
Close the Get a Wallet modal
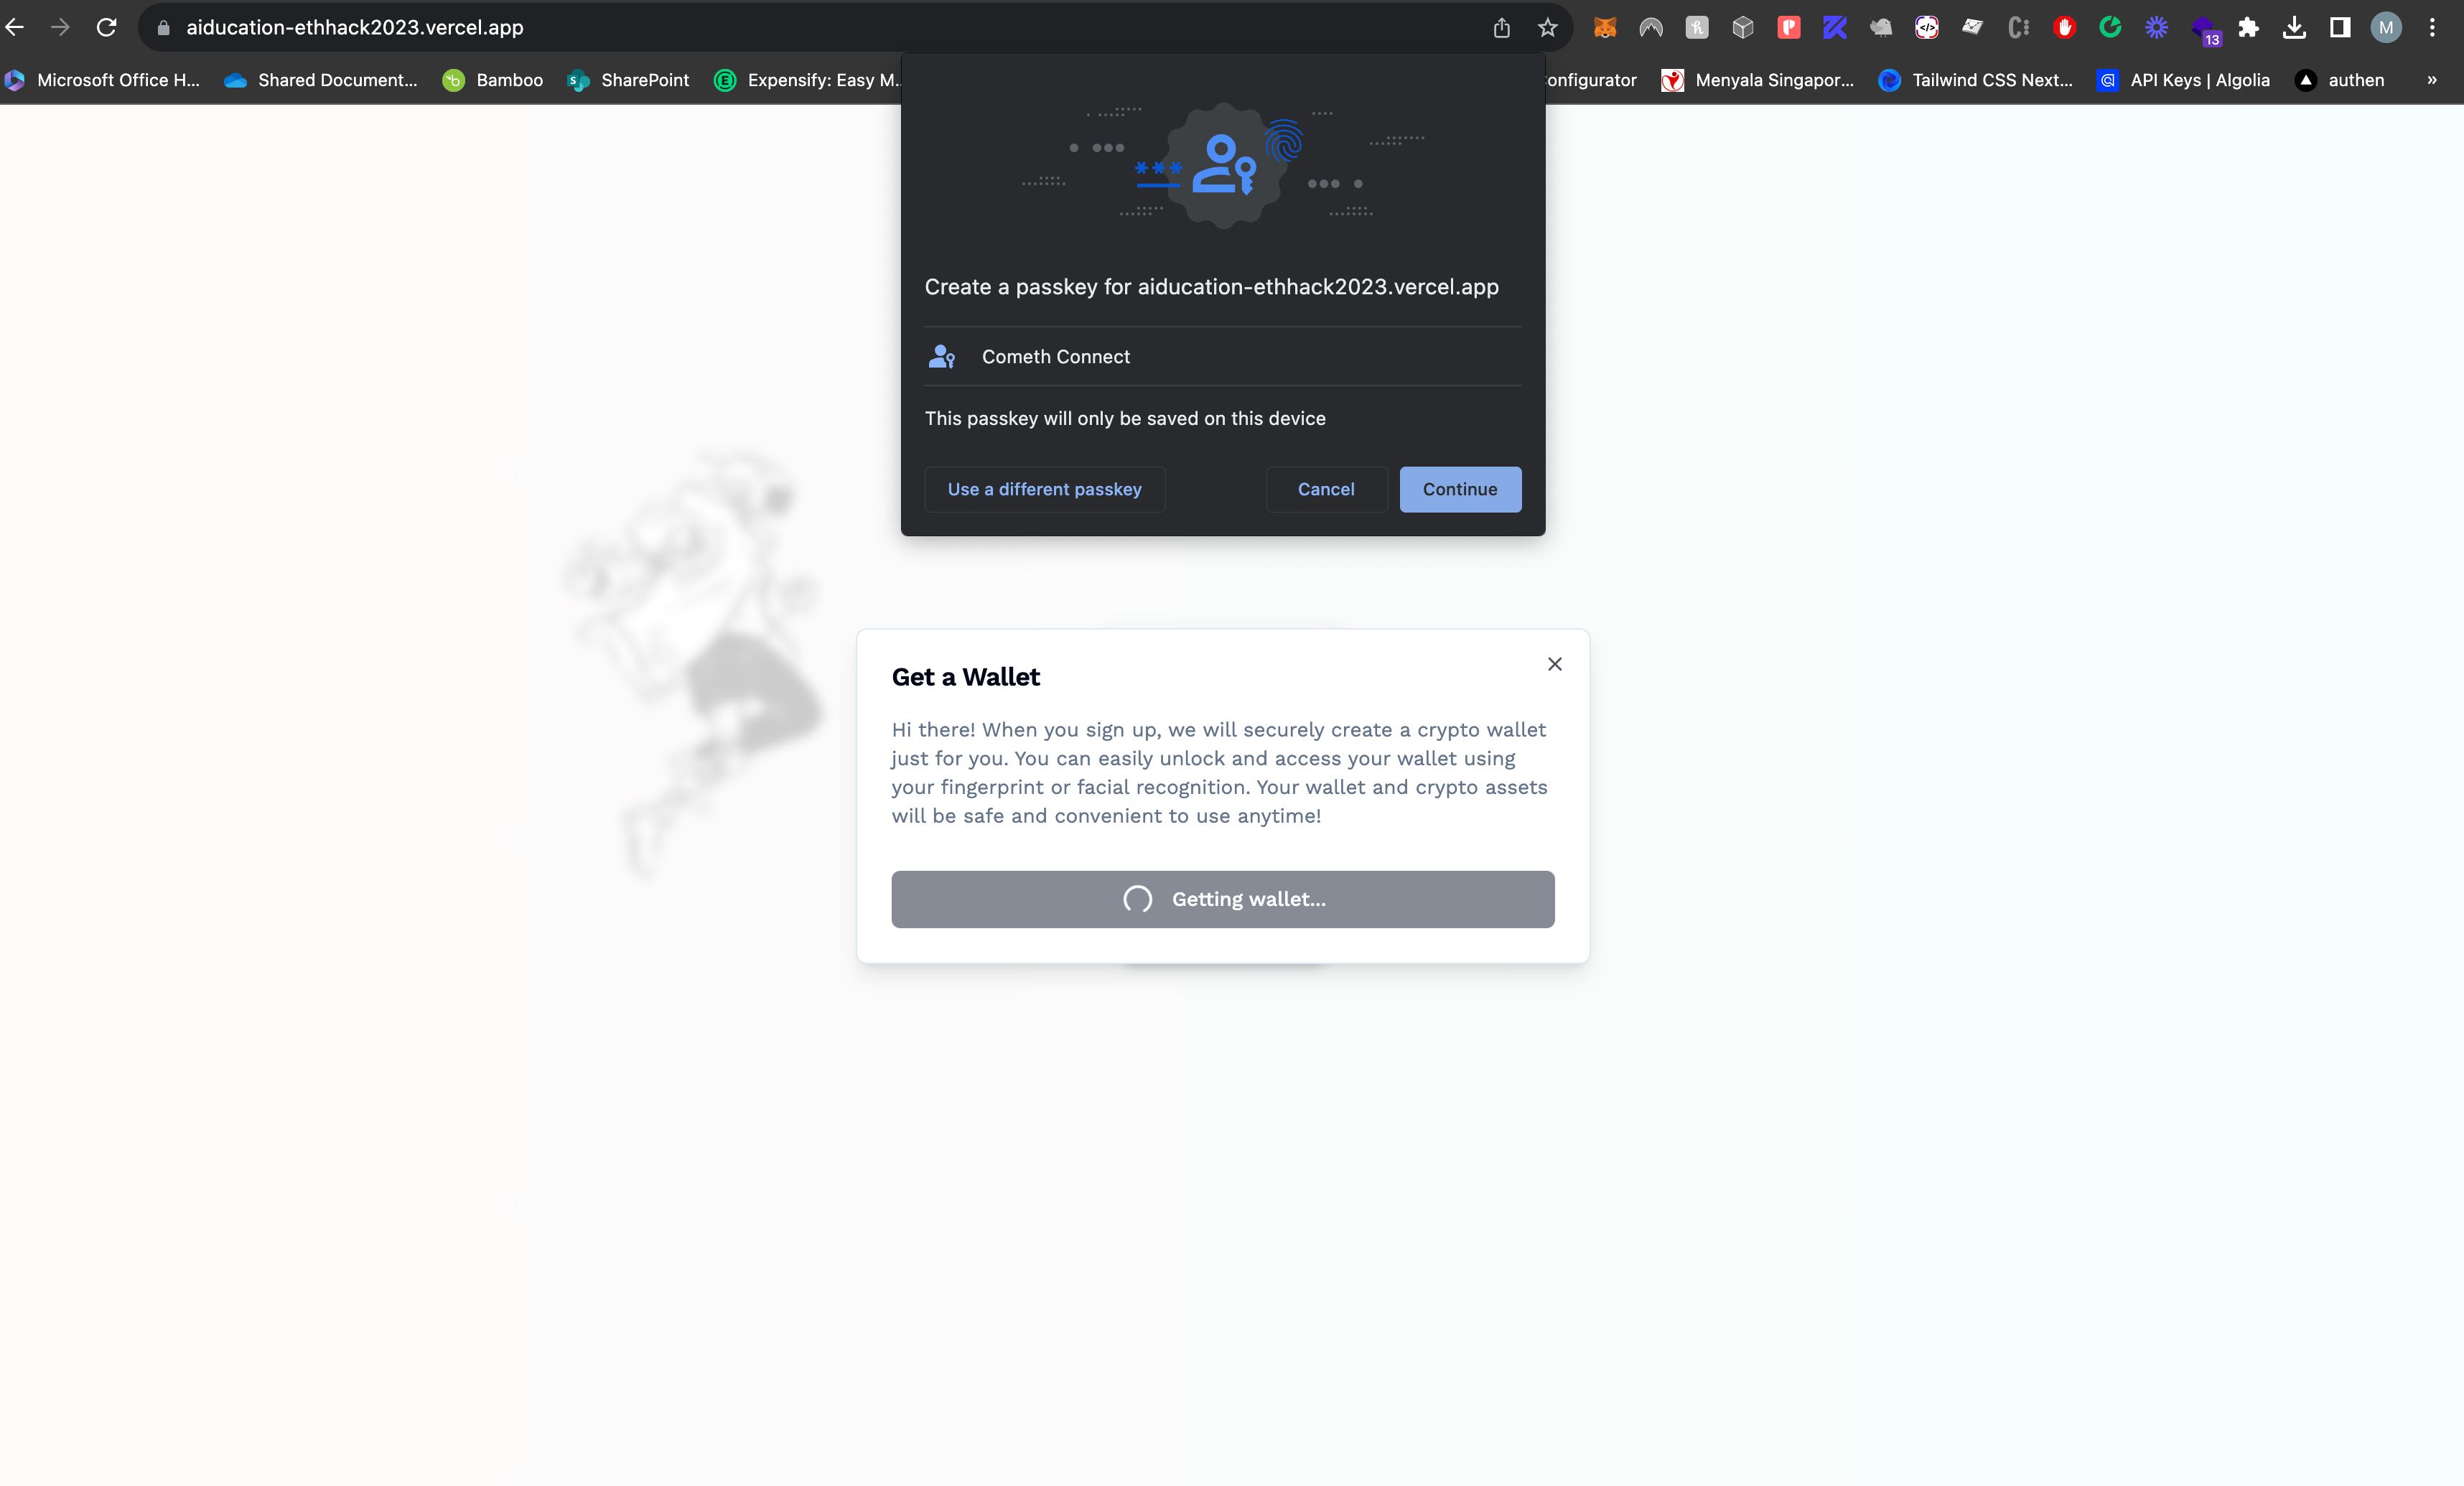tap(1554, 664)
